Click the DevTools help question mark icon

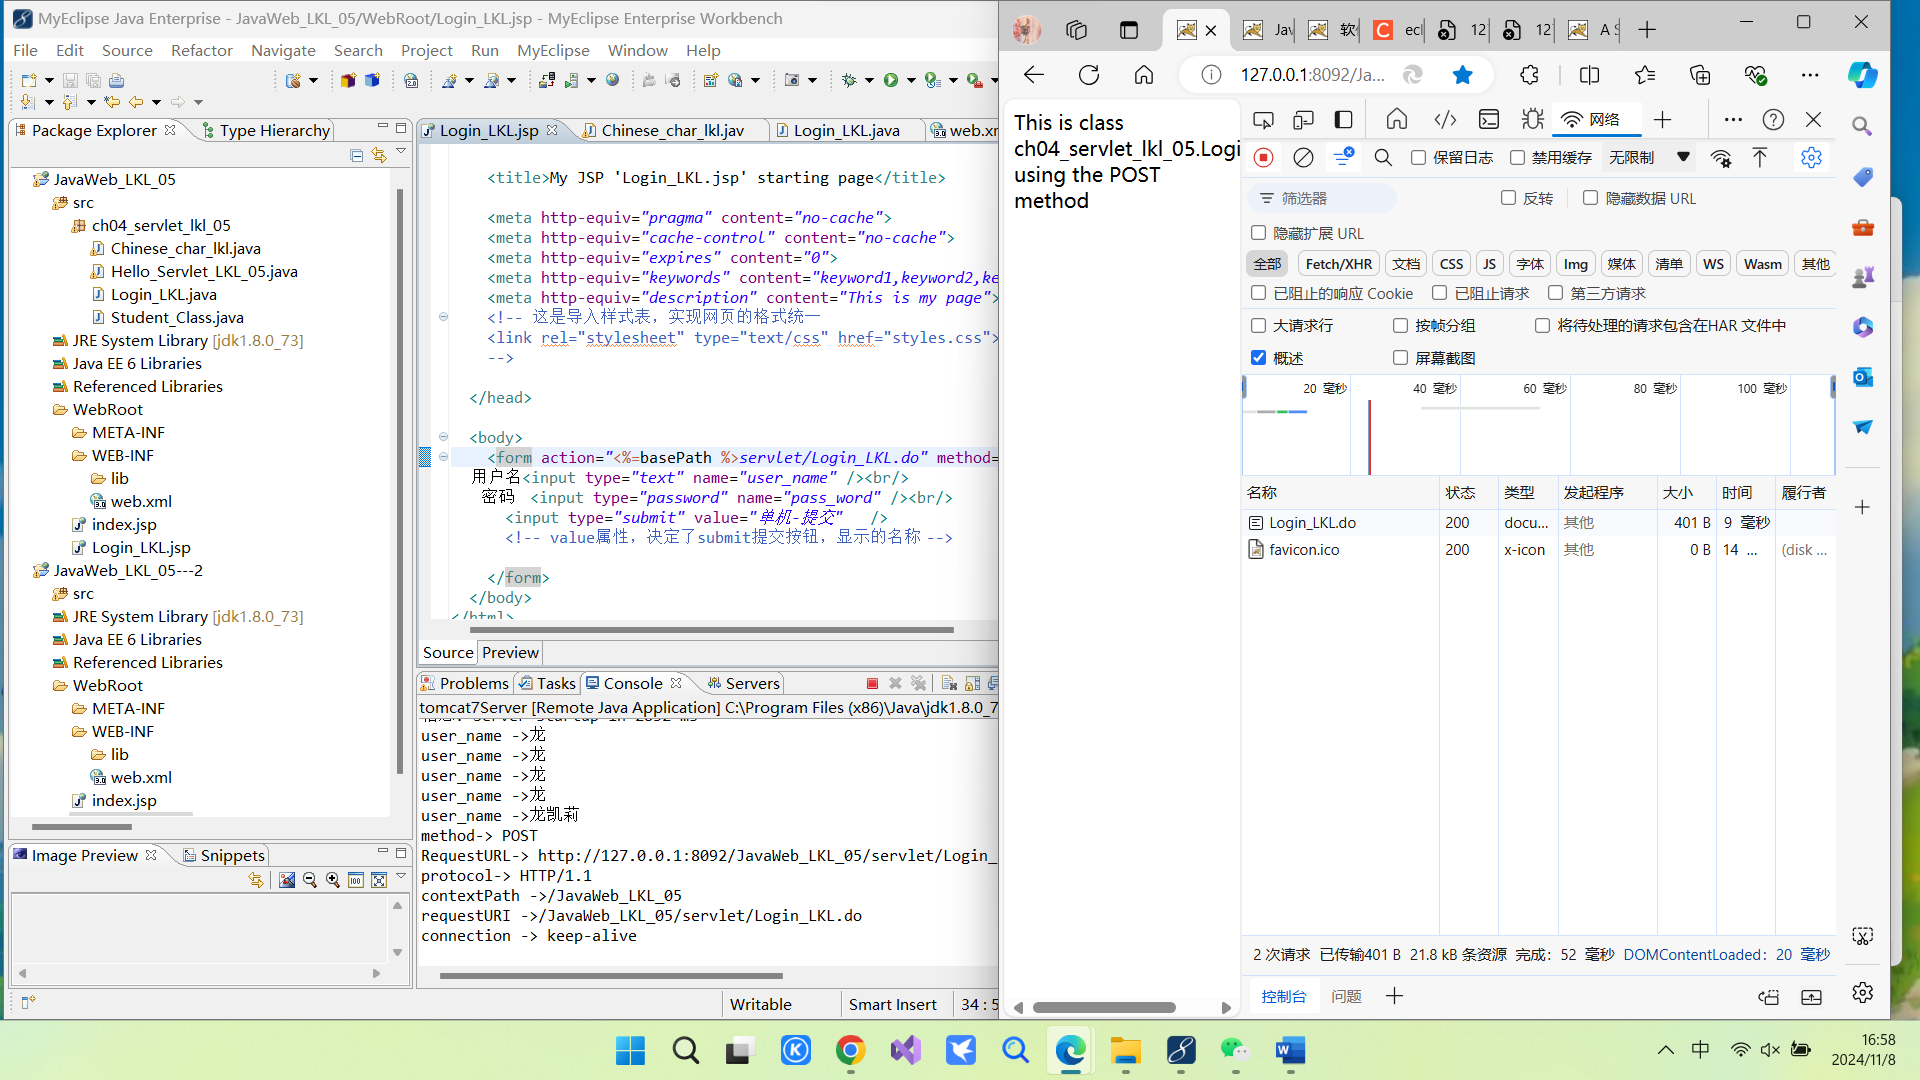point(1773,120)
